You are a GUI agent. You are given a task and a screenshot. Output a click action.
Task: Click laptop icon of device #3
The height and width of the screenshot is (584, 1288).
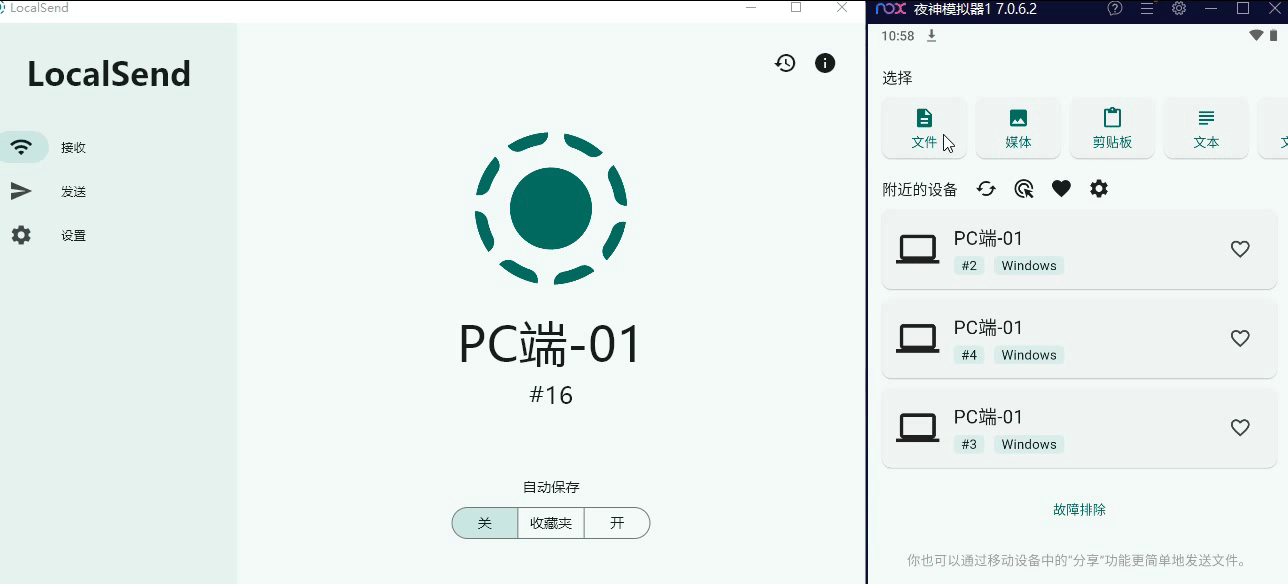[917, 428]
